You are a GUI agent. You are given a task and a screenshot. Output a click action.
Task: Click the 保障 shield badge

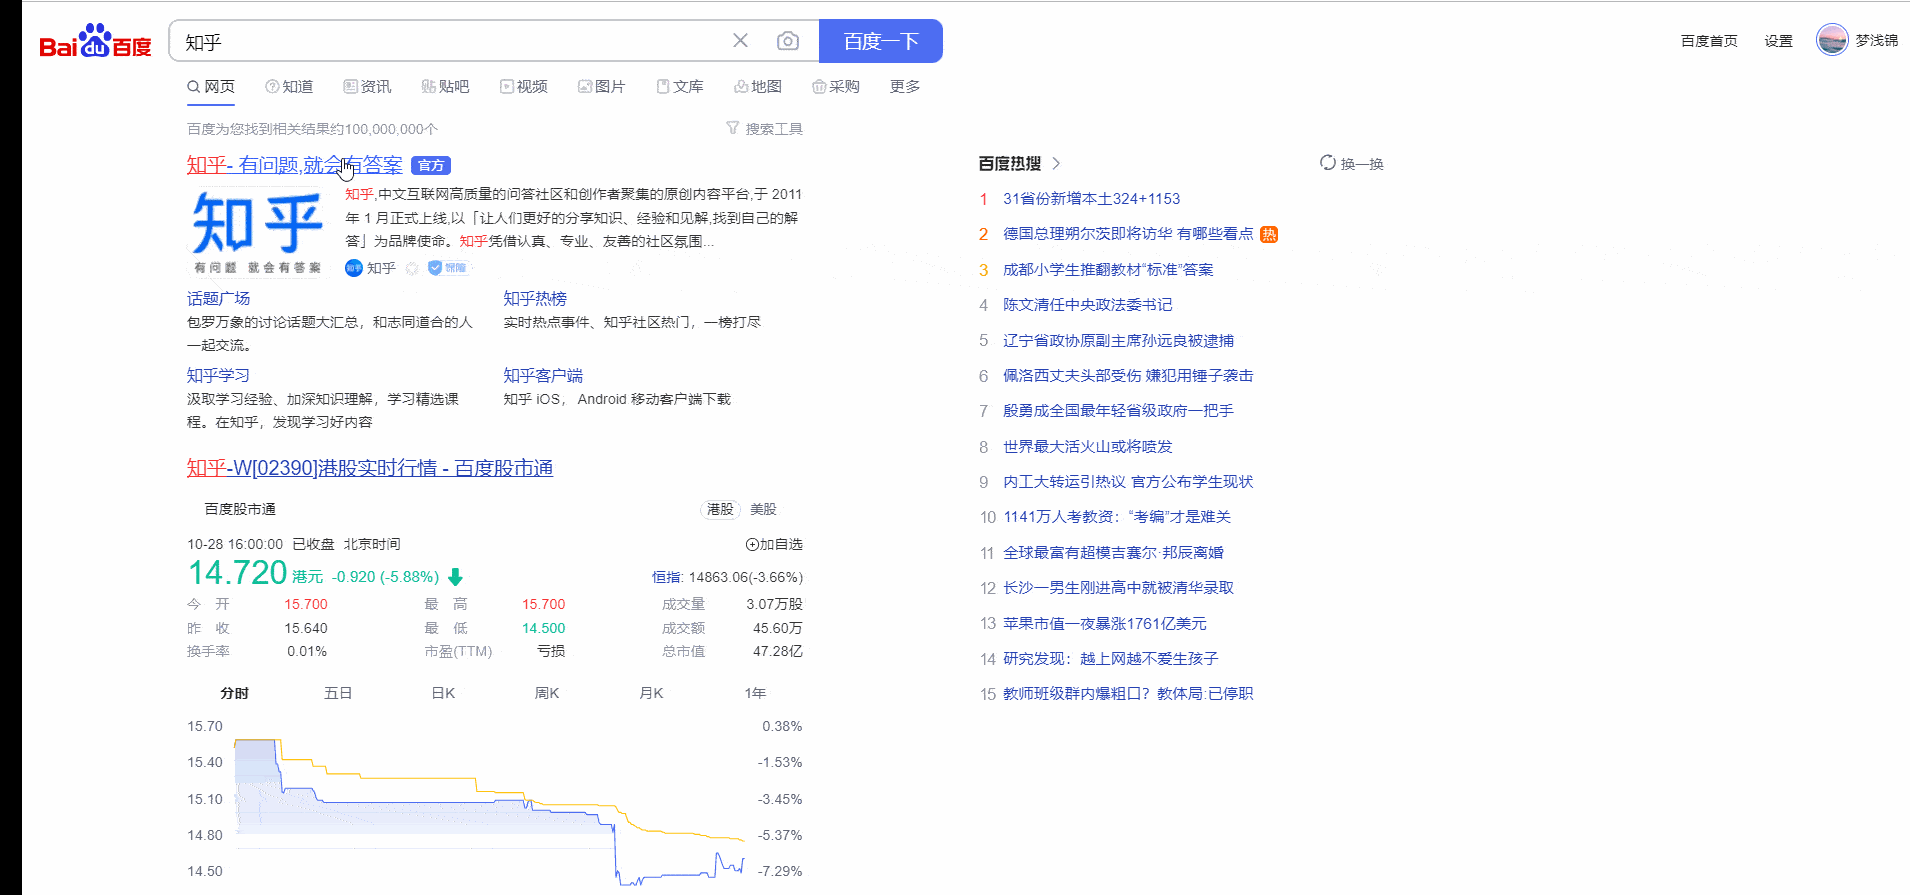pos(448,268)
